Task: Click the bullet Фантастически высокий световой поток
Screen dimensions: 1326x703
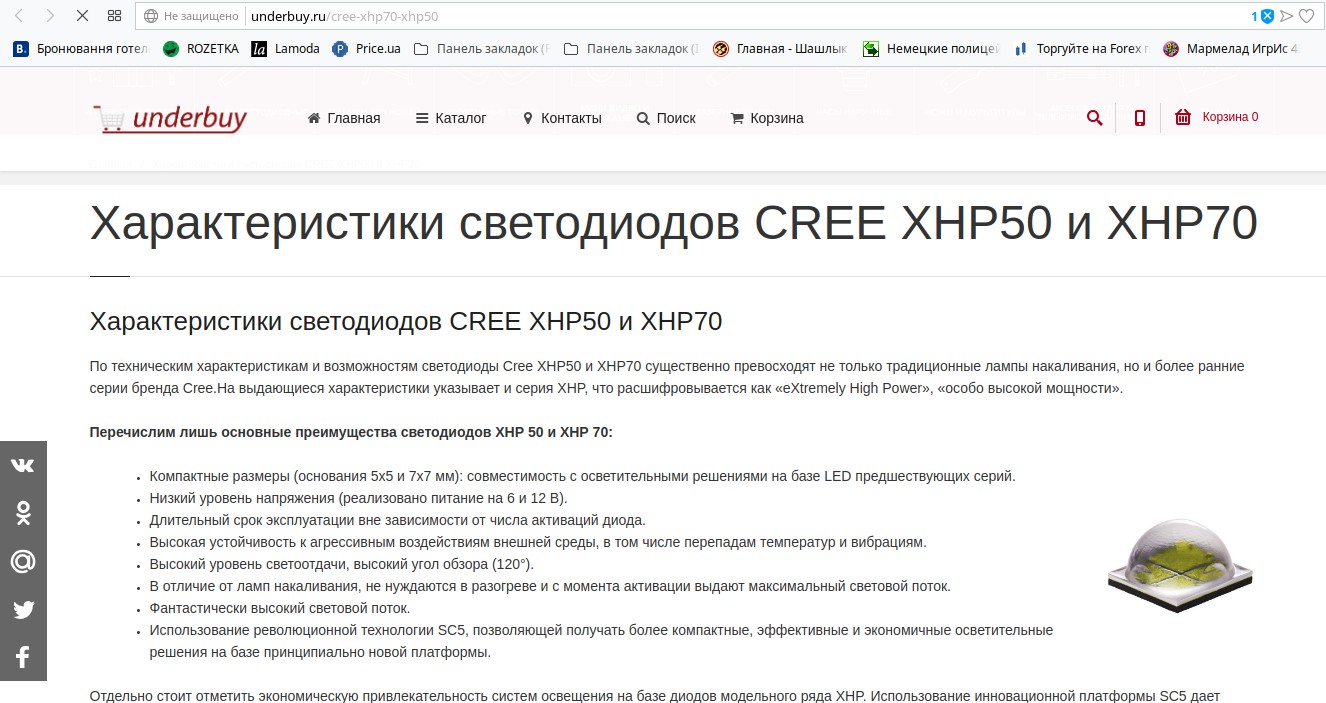Action: (x=280, y=608)
